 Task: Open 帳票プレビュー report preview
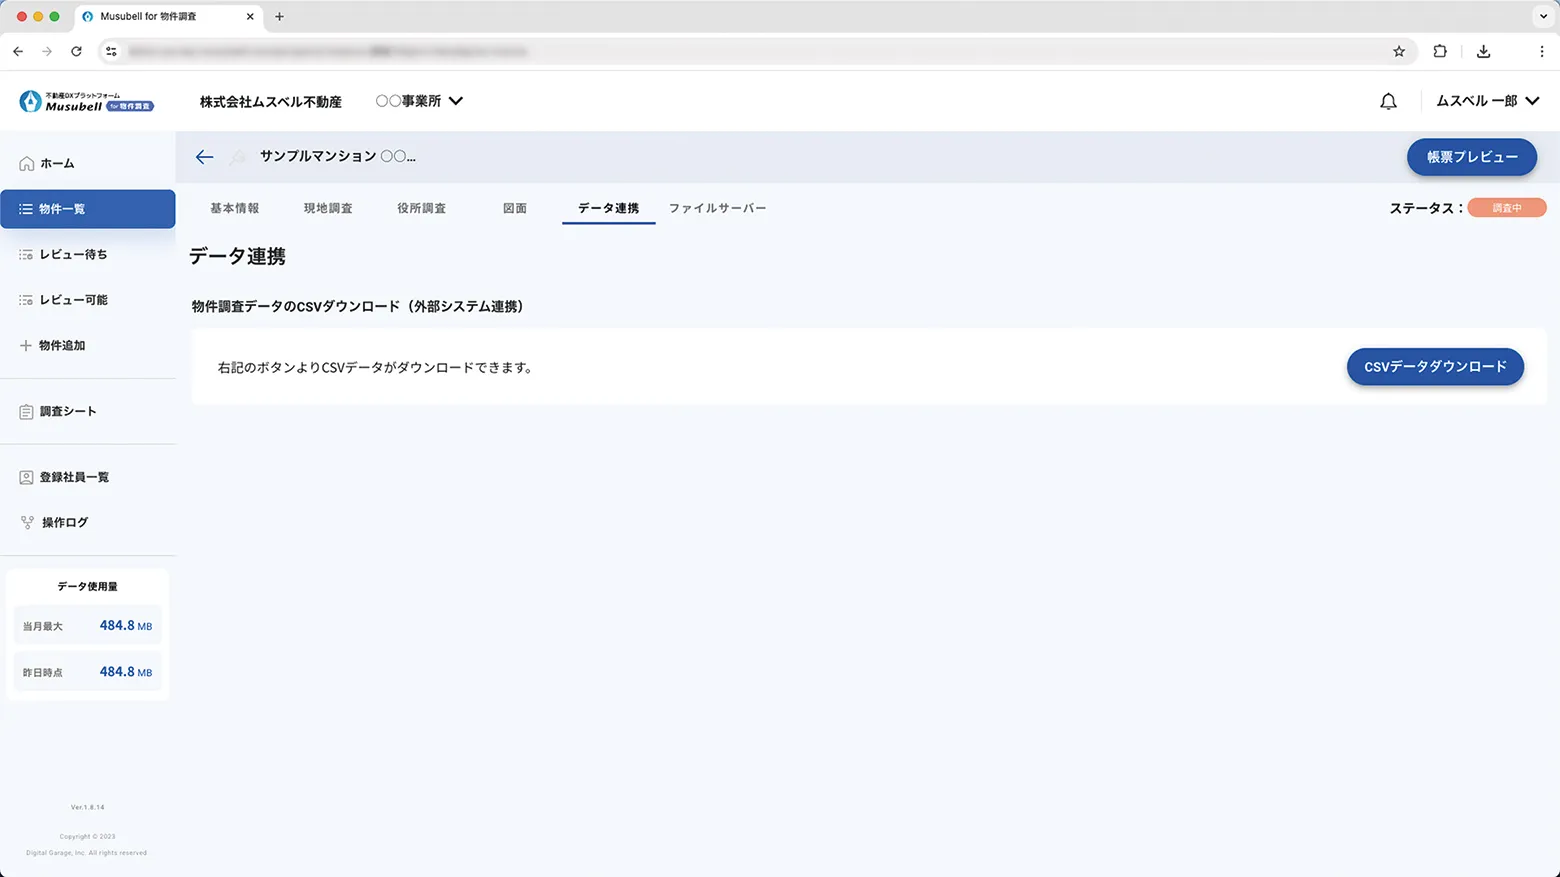click(x=1471, y=157)
